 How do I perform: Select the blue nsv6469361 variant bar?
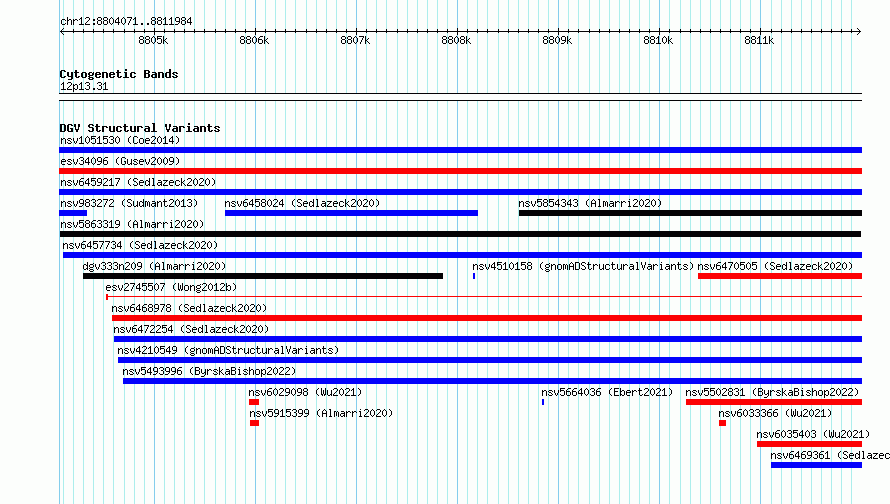[816, 465]
